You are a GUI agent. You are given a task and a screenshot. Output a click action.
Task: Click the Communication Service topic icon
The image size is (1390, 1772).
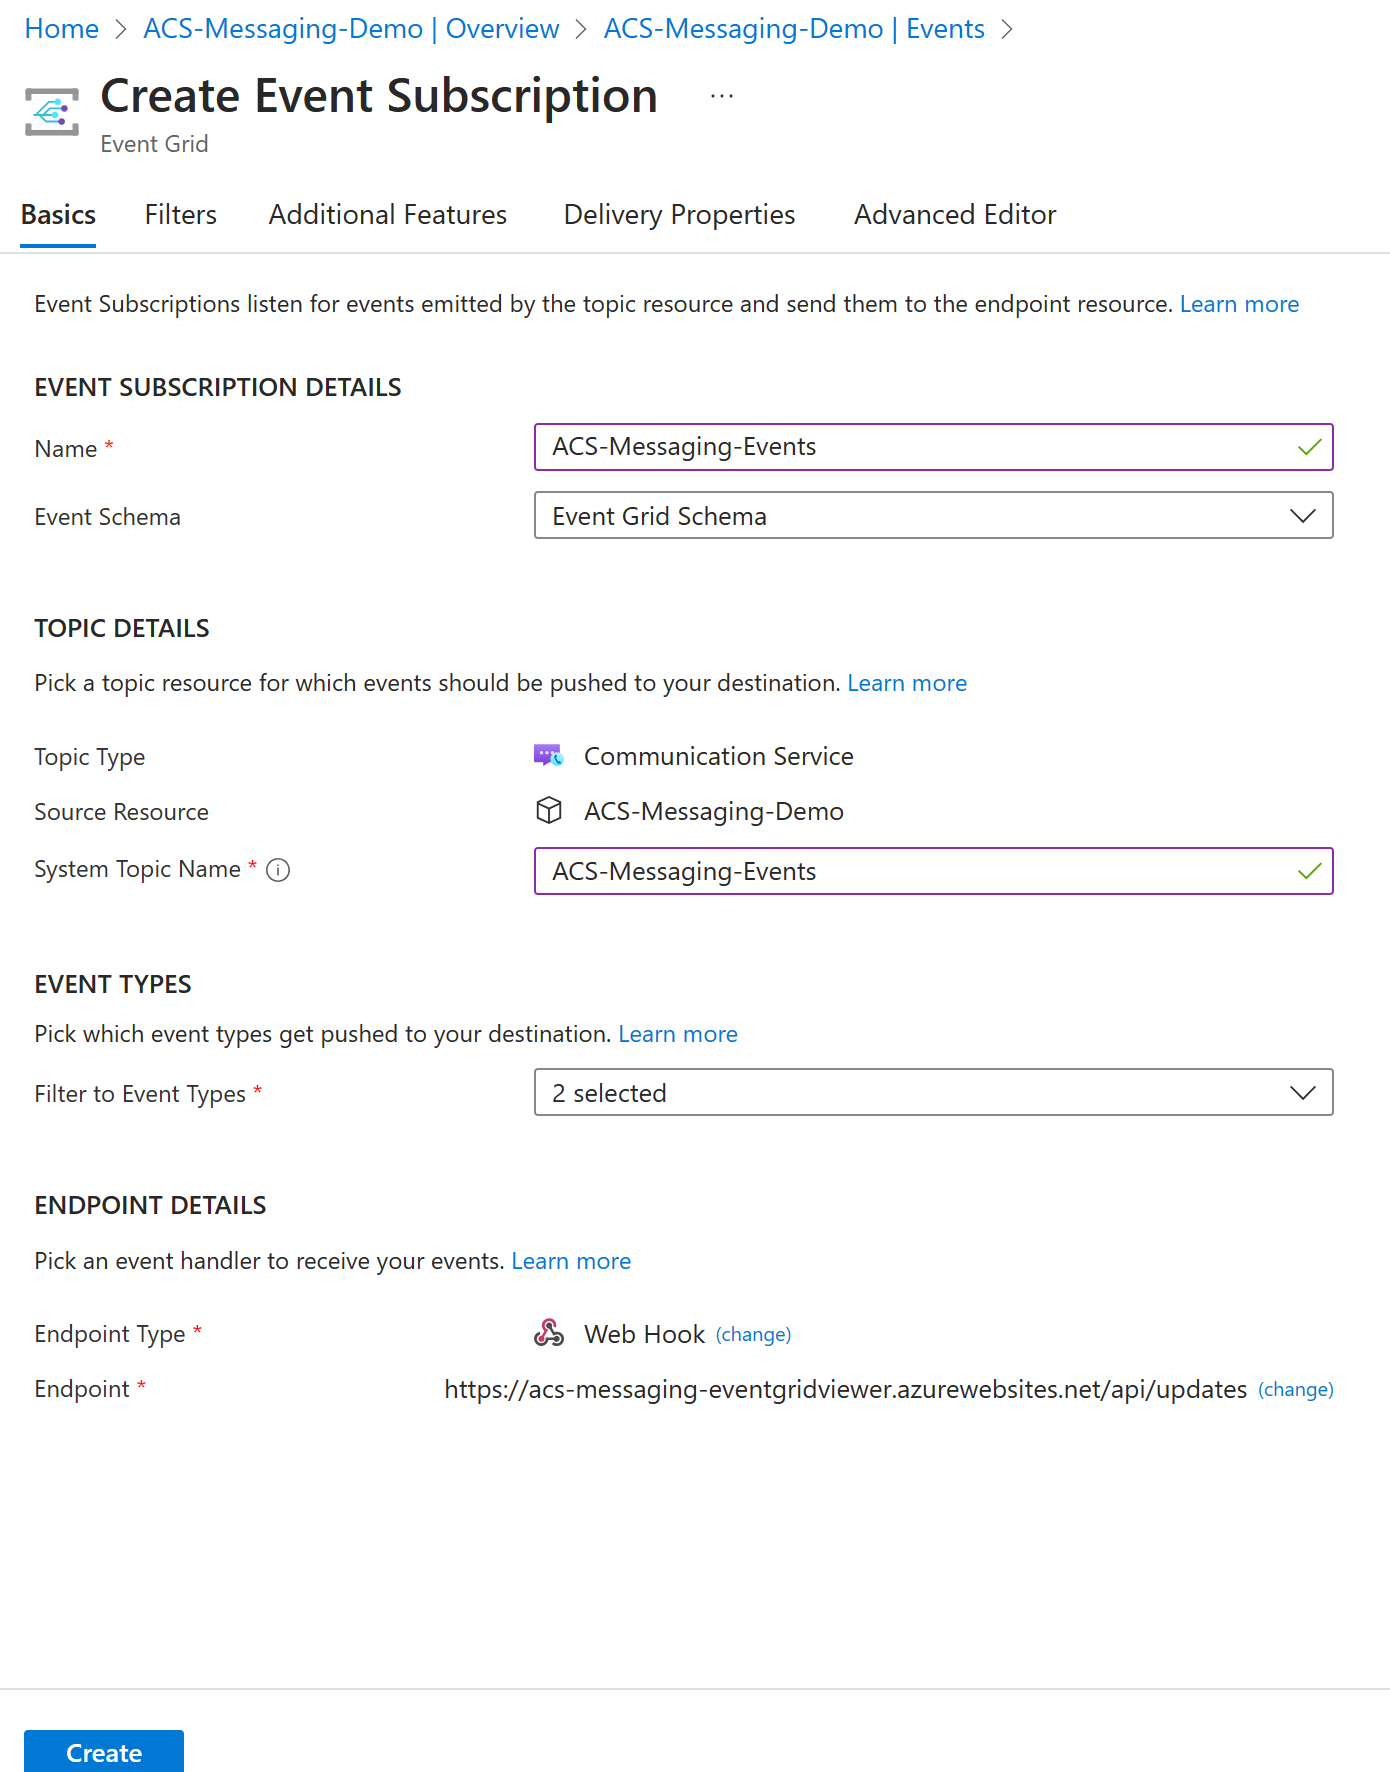(548, 756)
